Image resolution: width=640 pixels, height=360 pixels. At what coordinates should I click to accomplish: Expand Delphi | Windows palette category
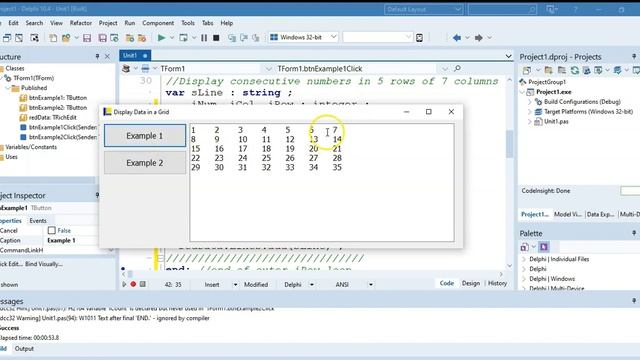point(524,279)
